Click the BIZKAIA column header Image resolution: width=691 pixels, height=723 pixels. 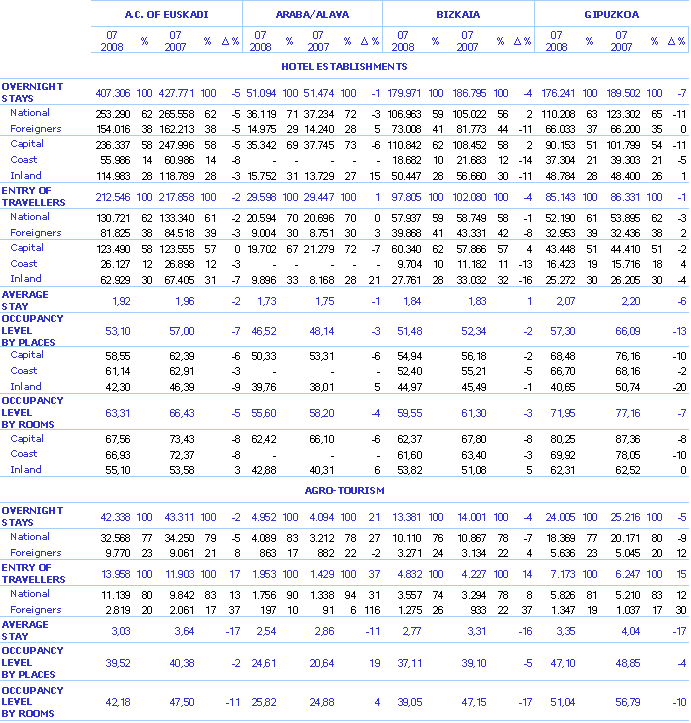[x=459, y=14]
